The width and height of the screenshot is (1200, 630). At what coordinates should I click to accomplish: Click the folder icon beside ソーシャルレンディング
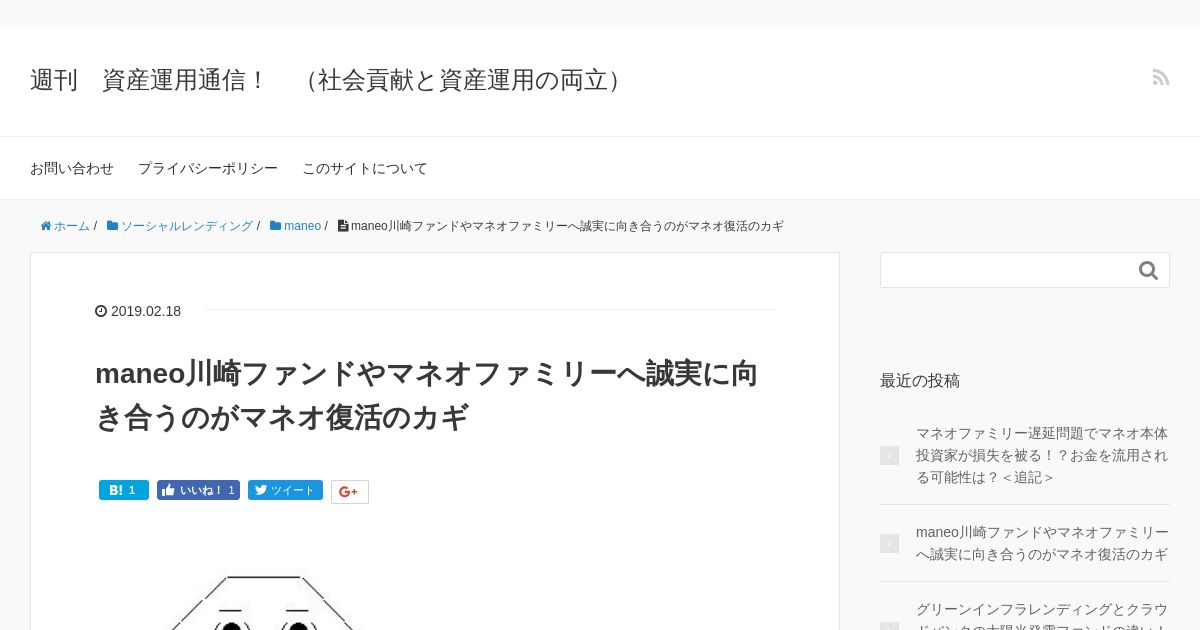(x=113, y=226)
